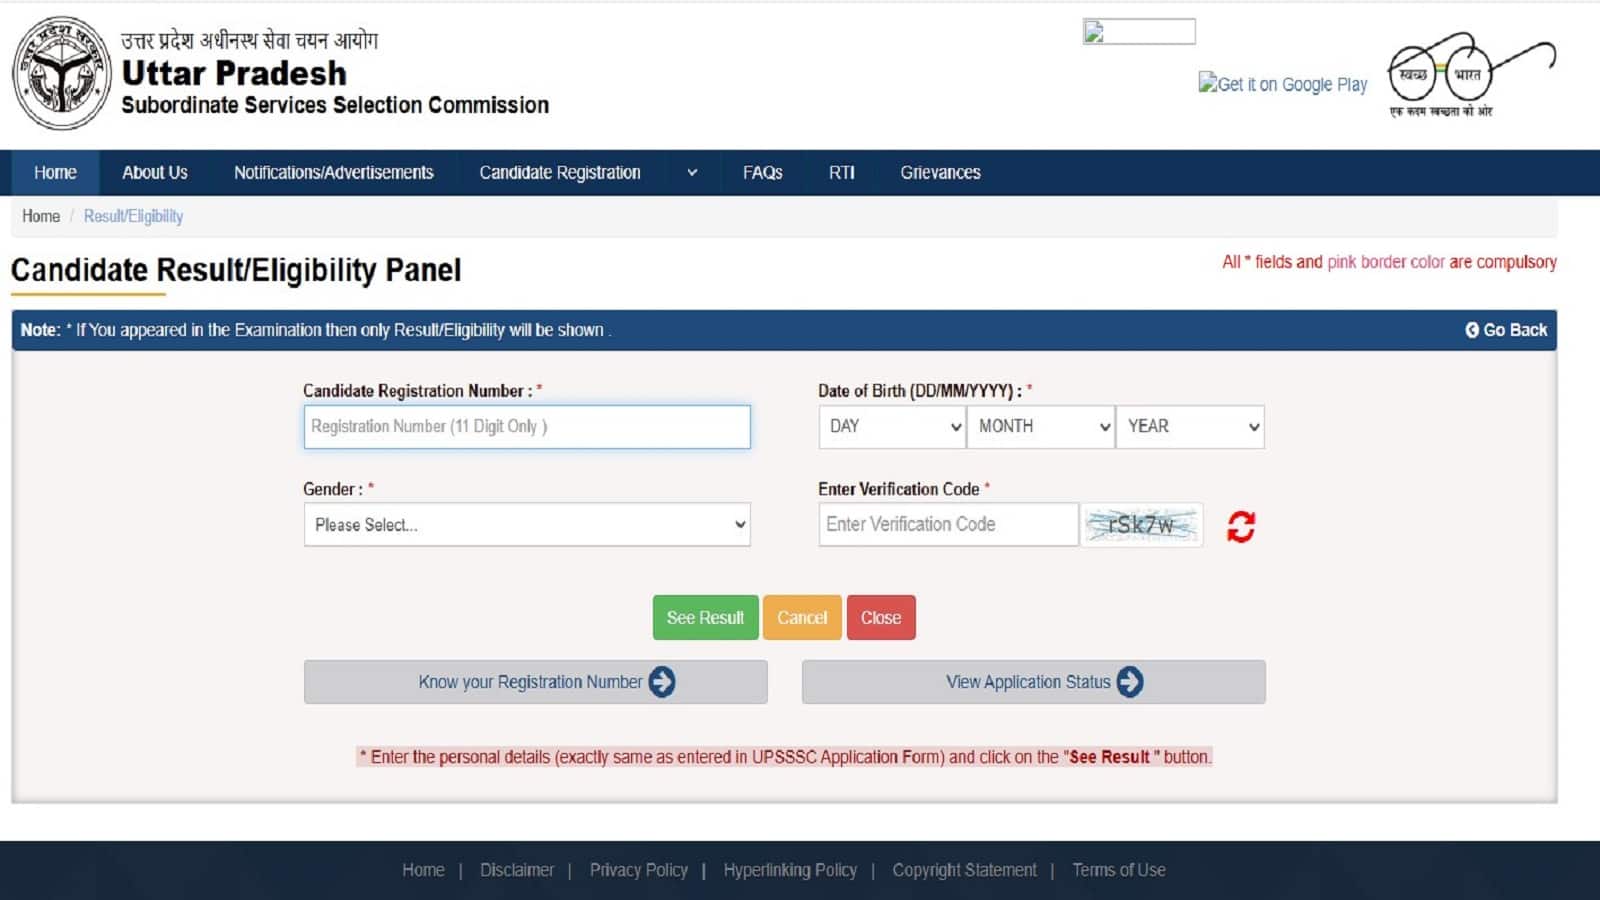This screenshot has height=900, width=1600.
Task: Focus the Enter Verification Code field
Action: pos(948,524)
